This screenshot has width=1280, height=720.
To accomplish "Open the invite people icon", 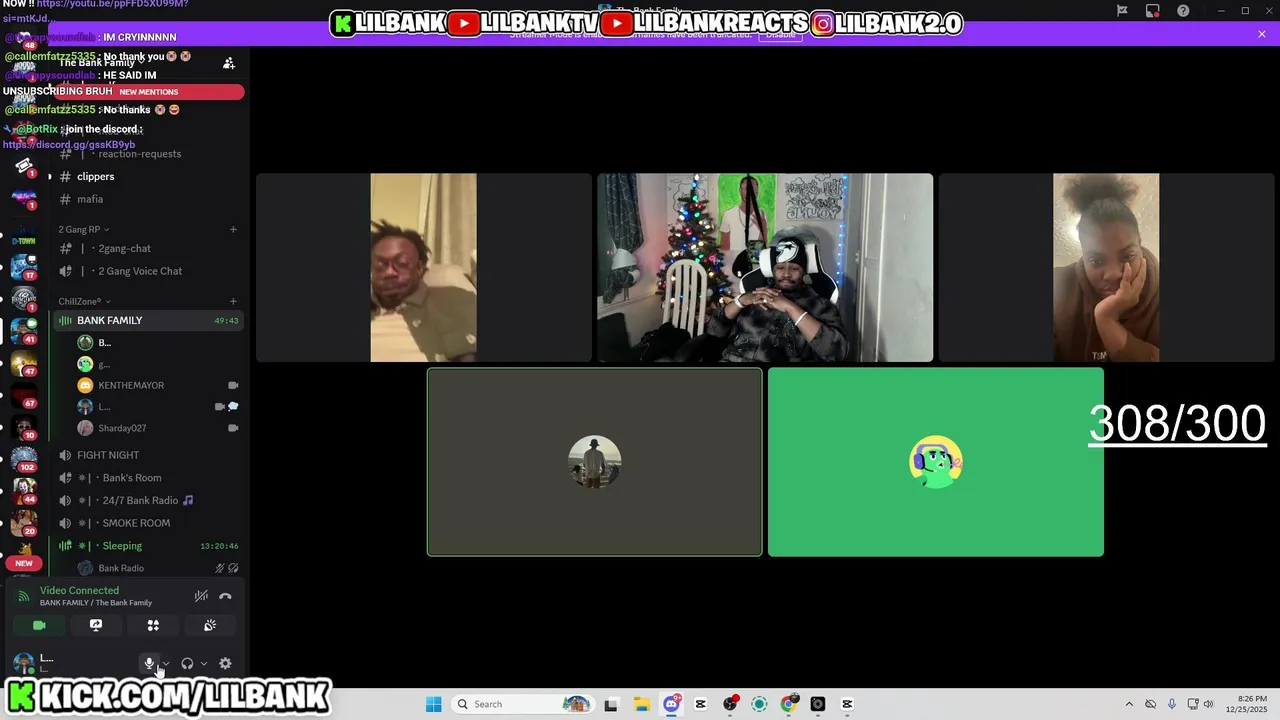I will pyautogui.click(x=229, y=63).
